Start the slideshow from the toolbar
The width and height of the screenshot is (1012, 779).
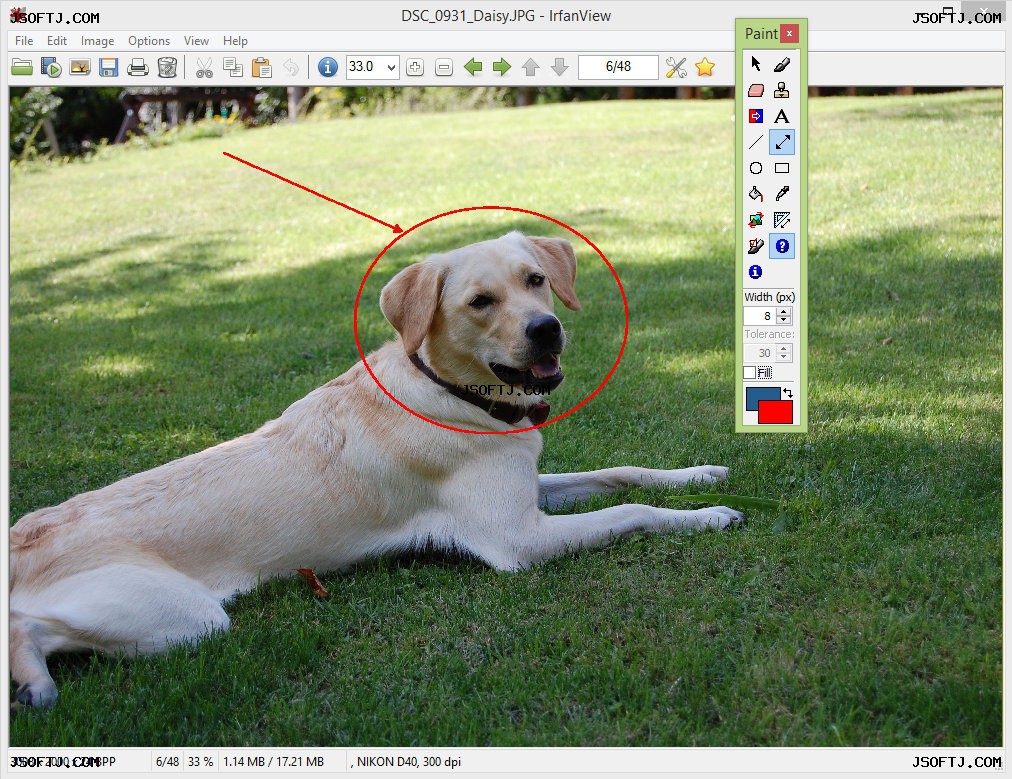tap(51, 67)
